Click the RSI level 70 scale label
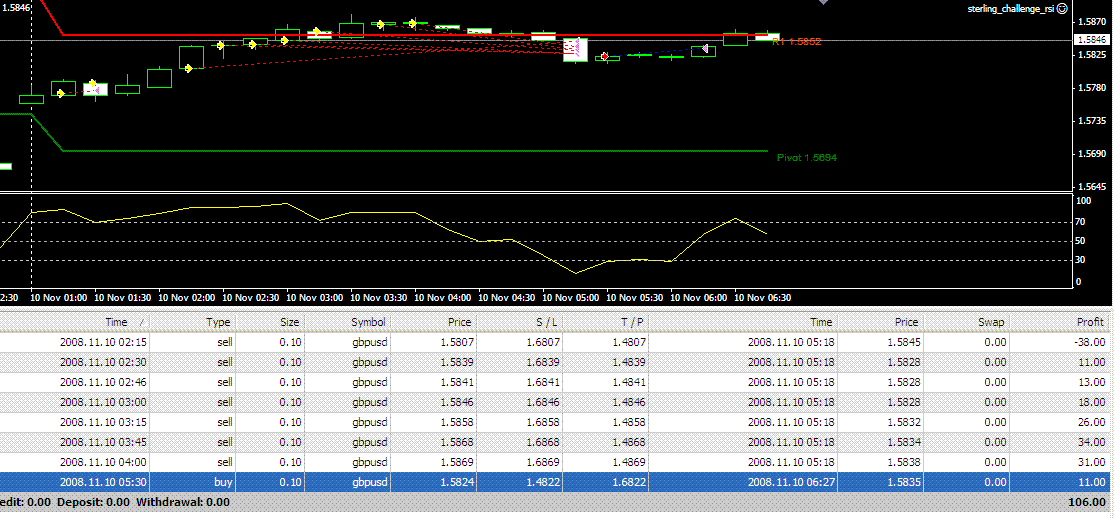Screen dimensions: 1114x518 click(x=1081, y=222)
